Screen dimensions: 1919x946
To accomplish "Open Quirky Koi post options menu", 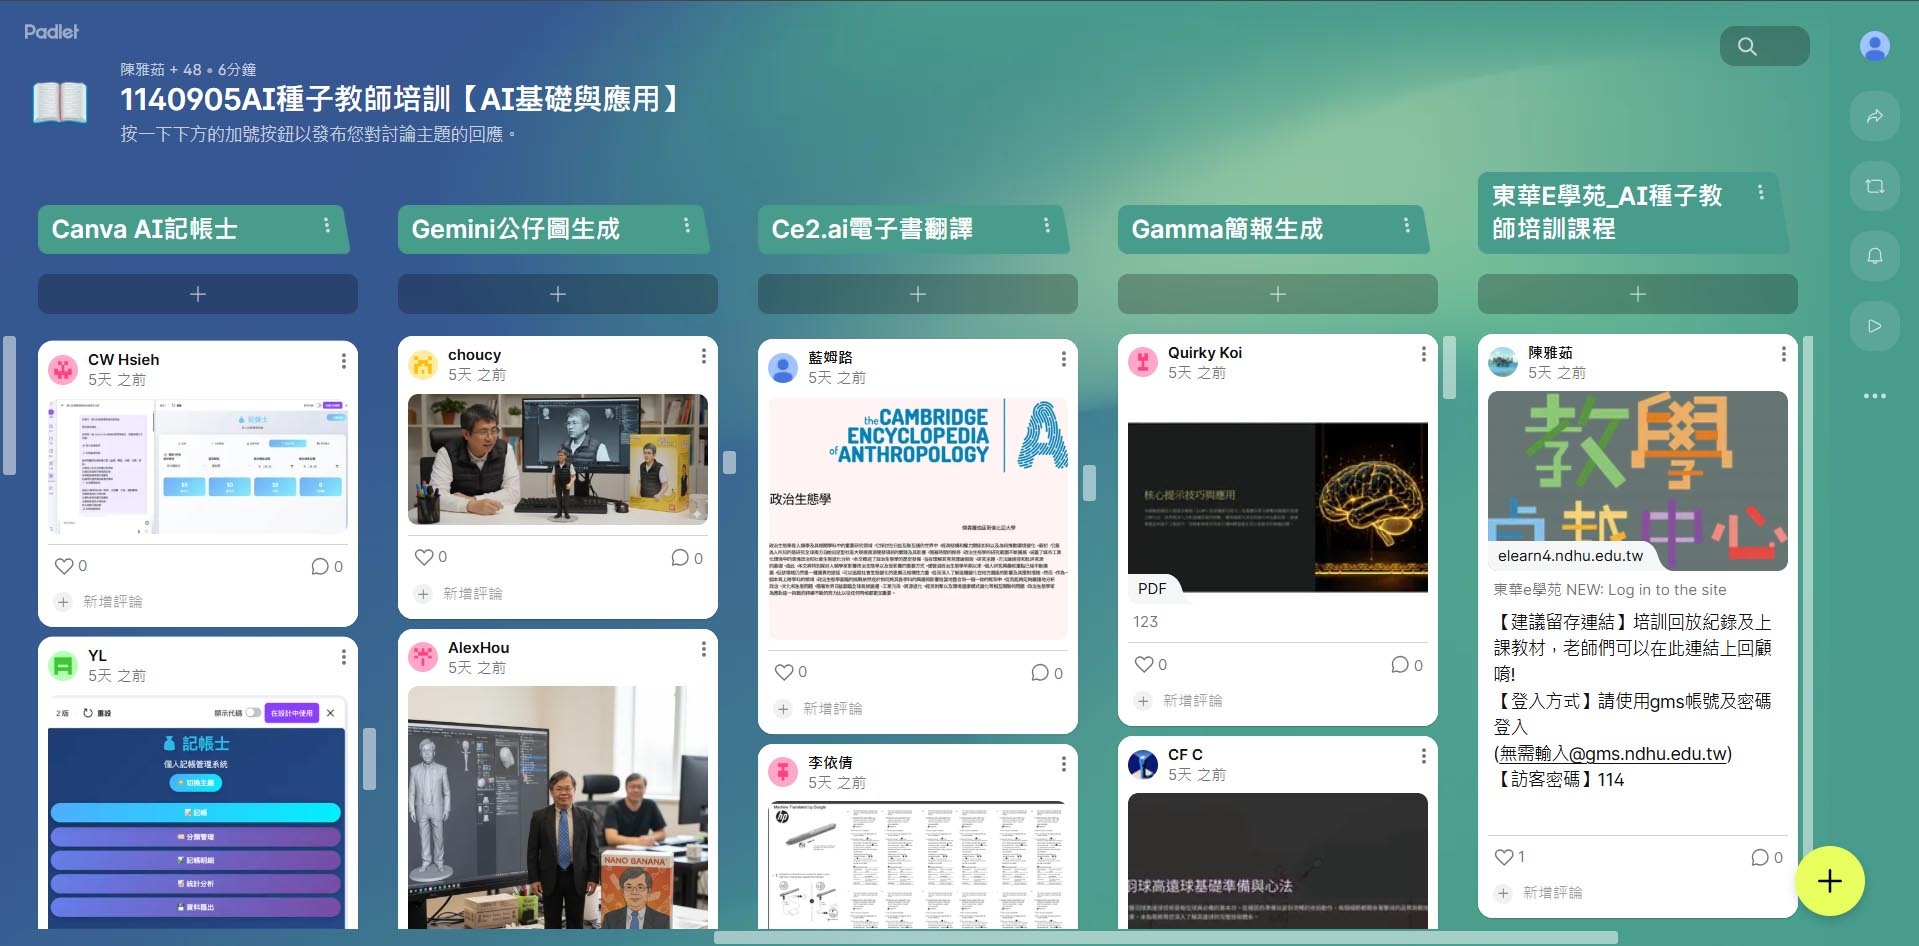I will [x=1424, y=354].
